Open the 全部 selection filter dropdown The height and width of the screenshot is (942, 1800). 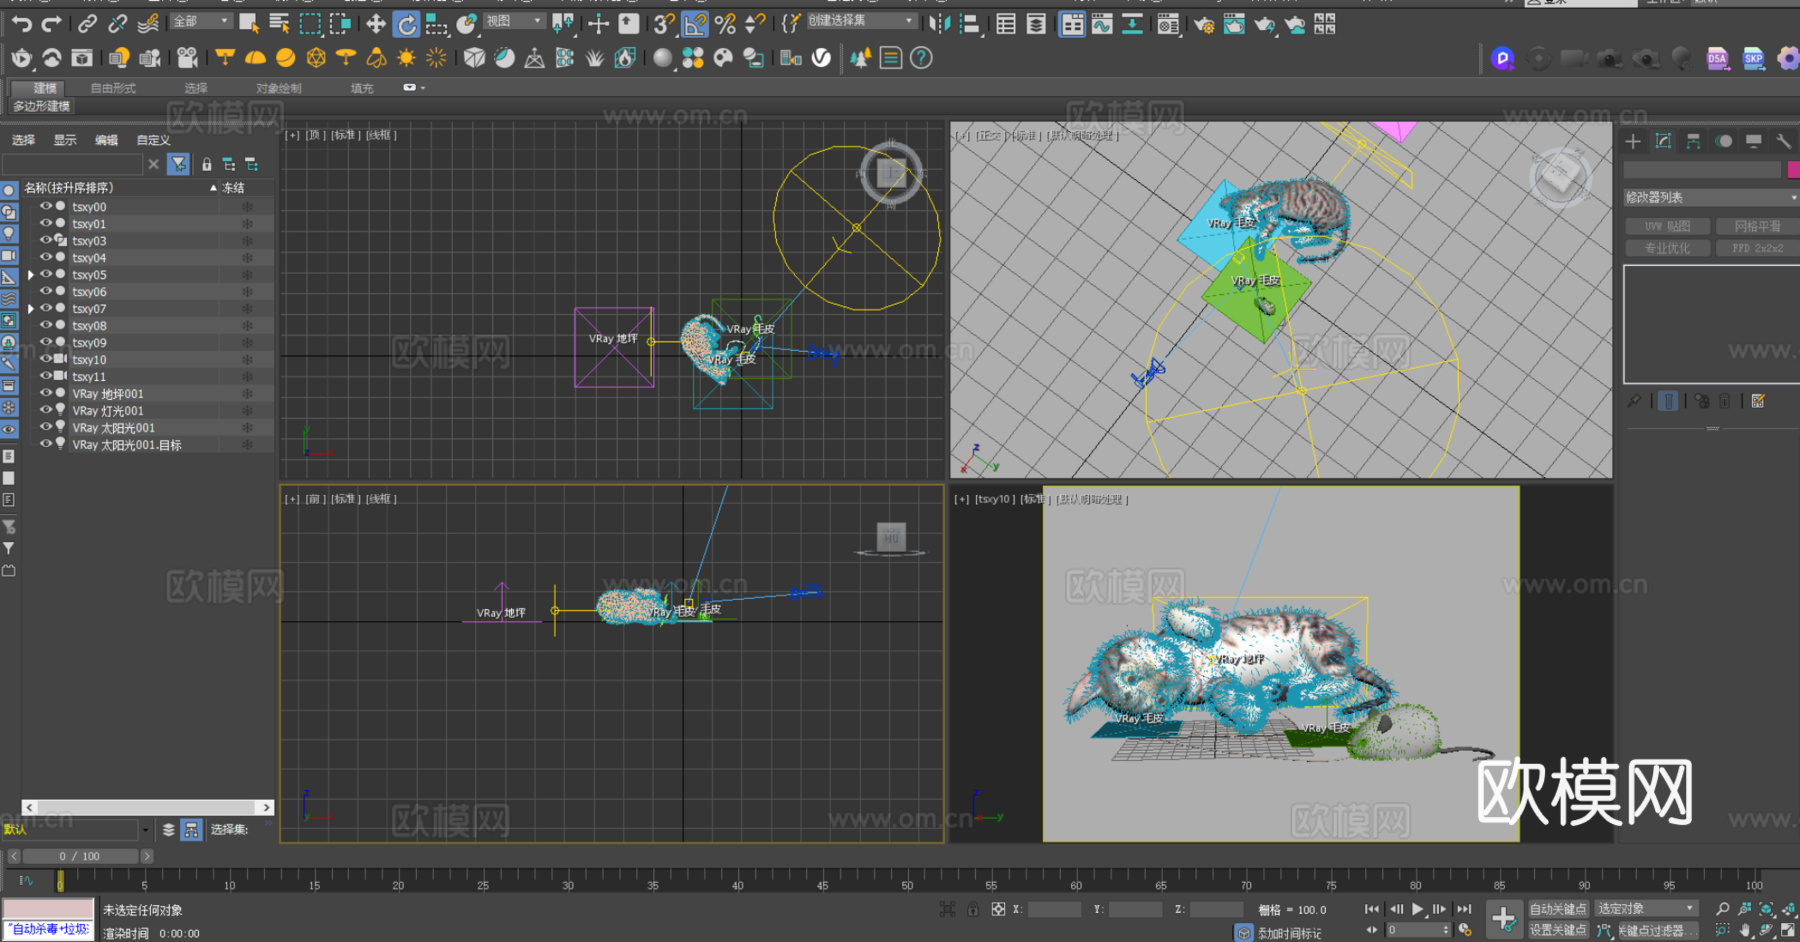[x=201, y=21]
